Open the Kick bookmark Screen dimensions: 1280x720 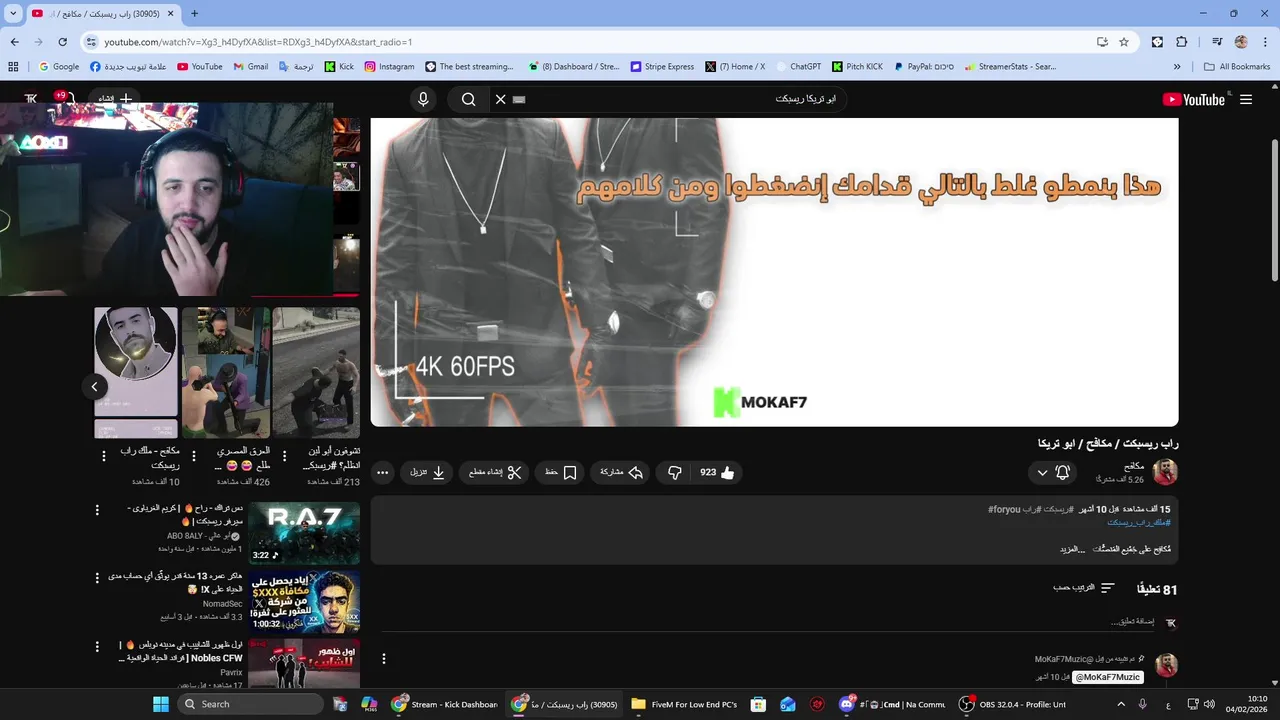click(339, 67)
